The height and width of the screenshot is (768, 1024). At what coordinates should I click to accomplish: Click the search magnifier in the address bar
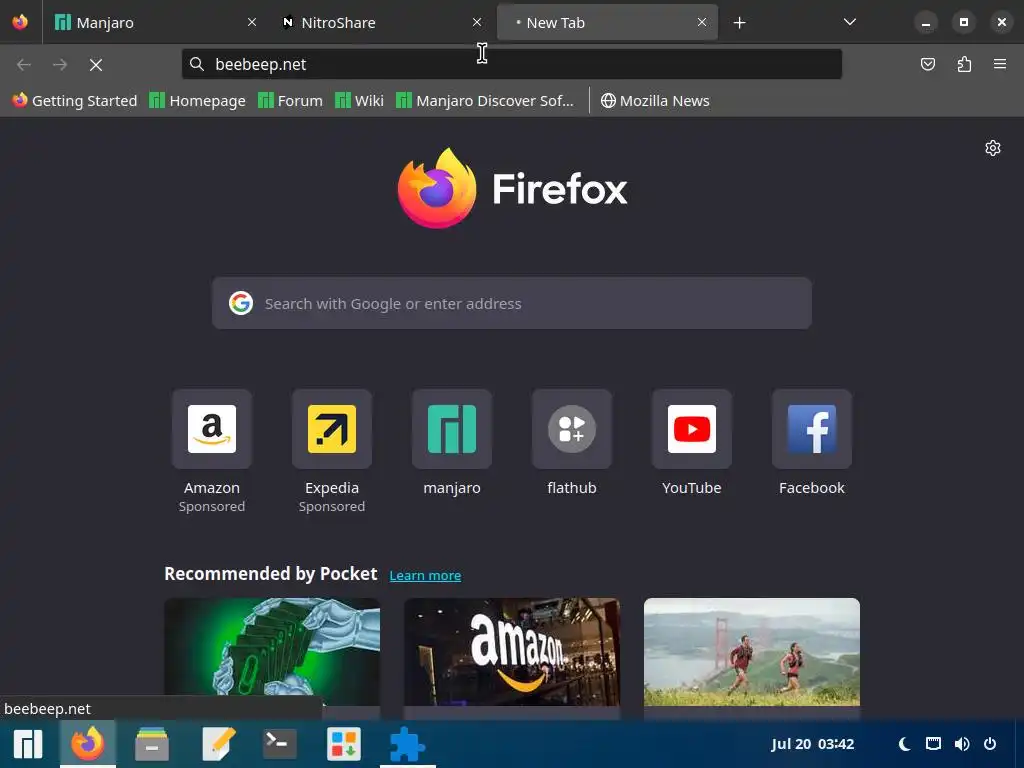(197, 64)
